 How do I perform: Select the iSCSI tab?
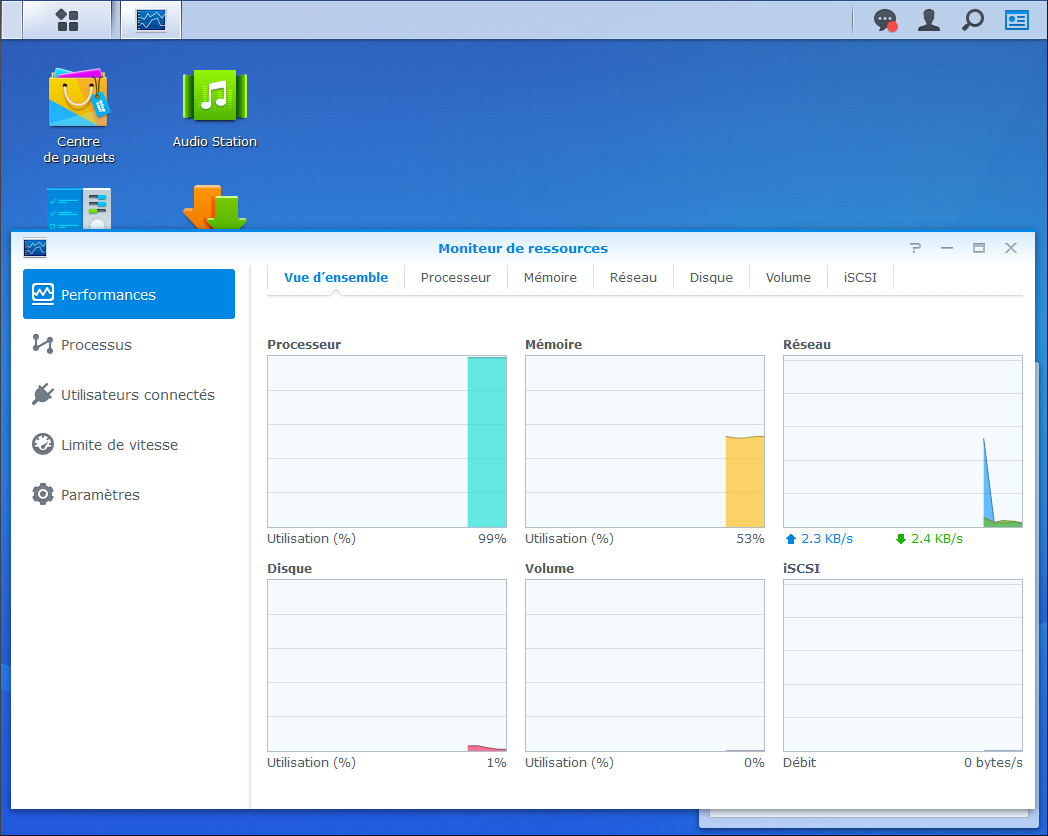860,278
